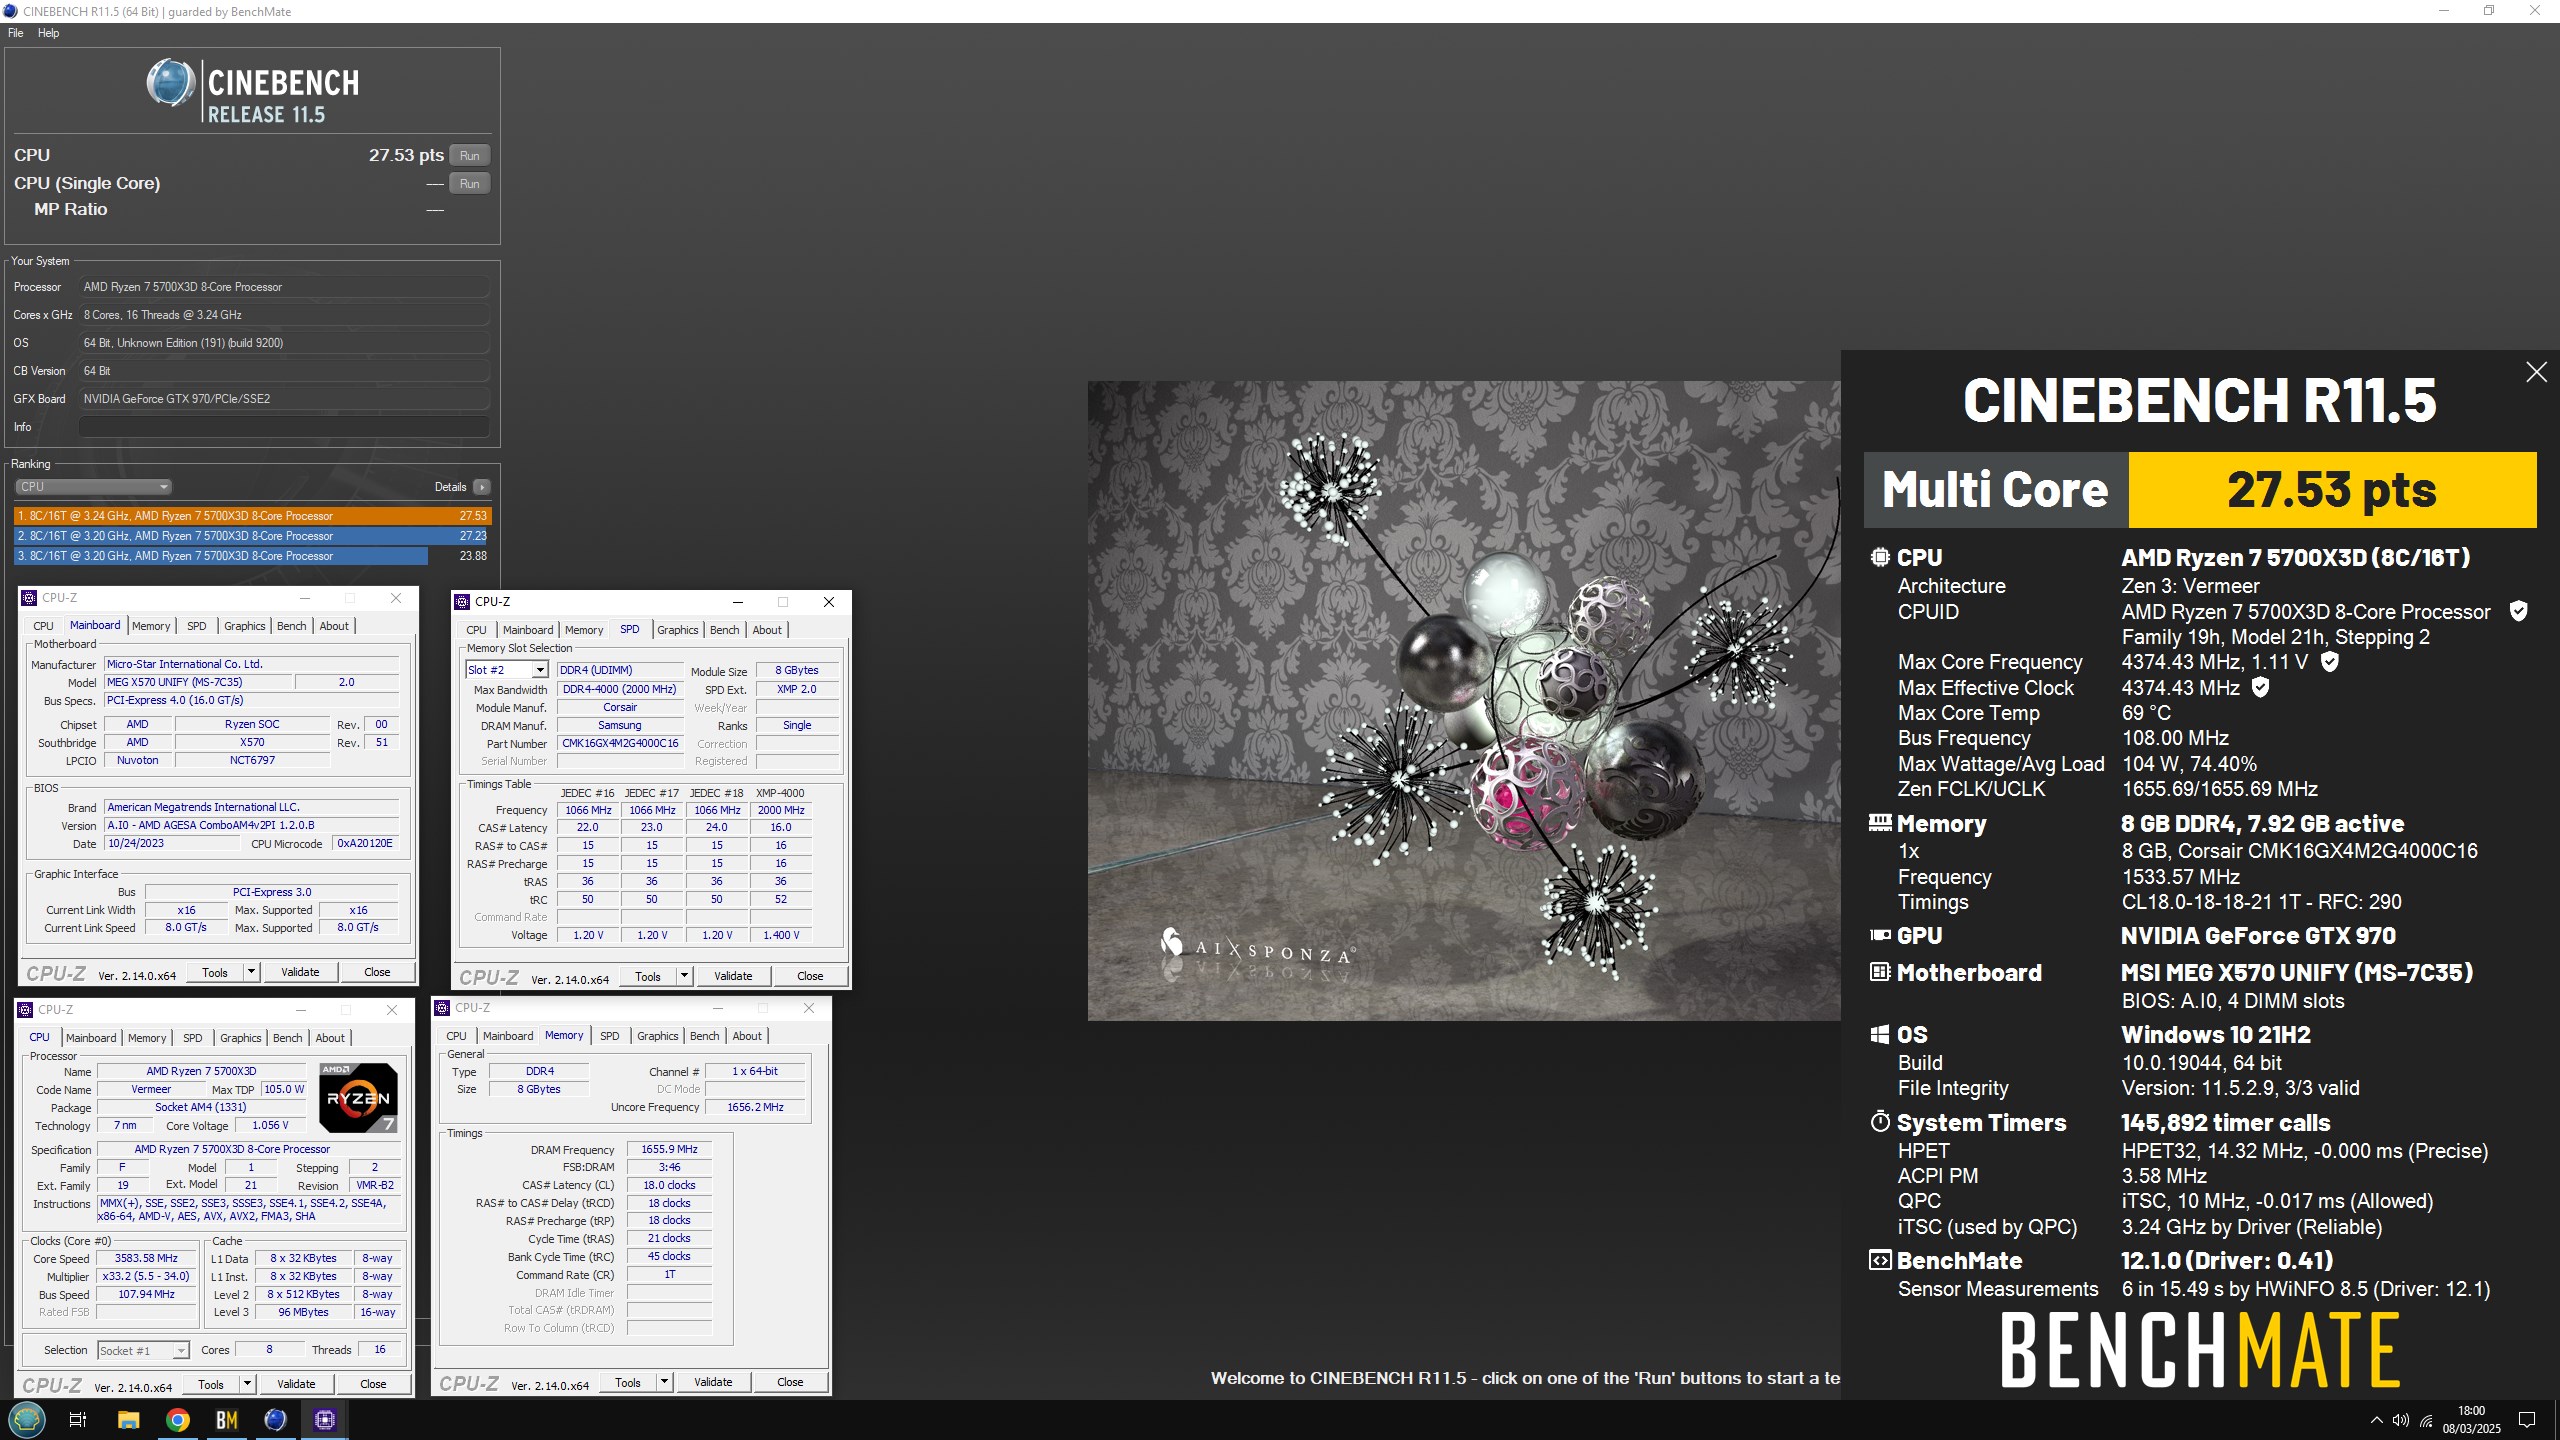Screen dimensions: 2560x1440
Task: Click the Windows OS icon in BenchMate panel
Action: tap(1880, 1034)
